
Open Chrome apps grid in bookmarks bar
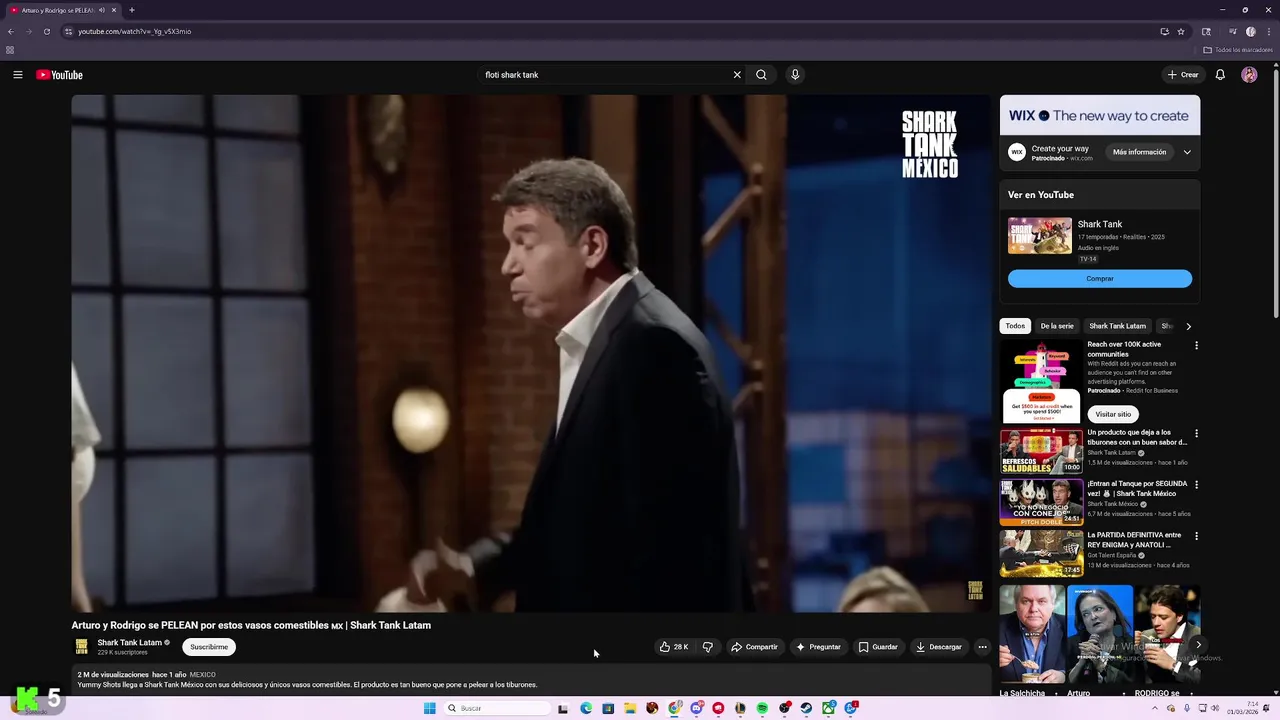pos(10,50)
